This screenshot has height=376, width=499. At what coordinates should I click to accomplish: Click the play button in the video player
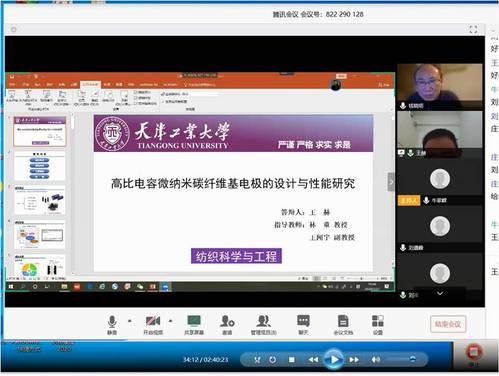point(334,359)
